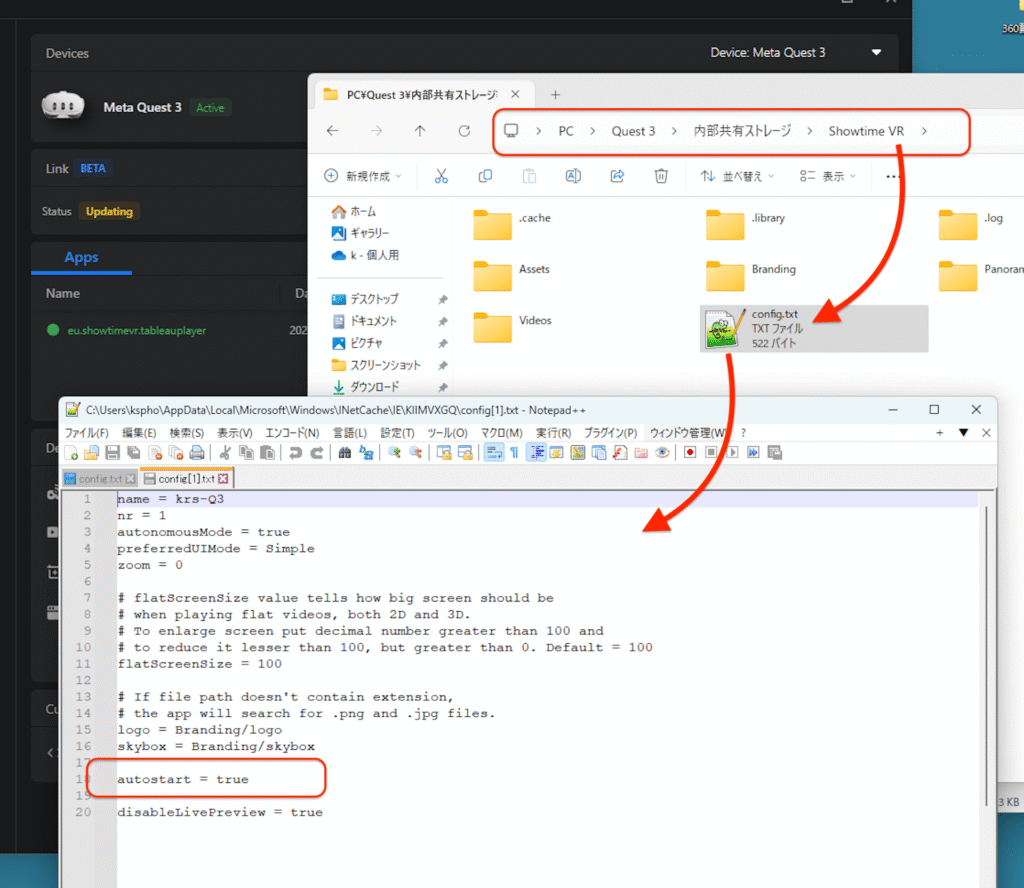Click the stop recording macro icon
1024x888 pixels.
pyautogui.click(x=711, y=452)
